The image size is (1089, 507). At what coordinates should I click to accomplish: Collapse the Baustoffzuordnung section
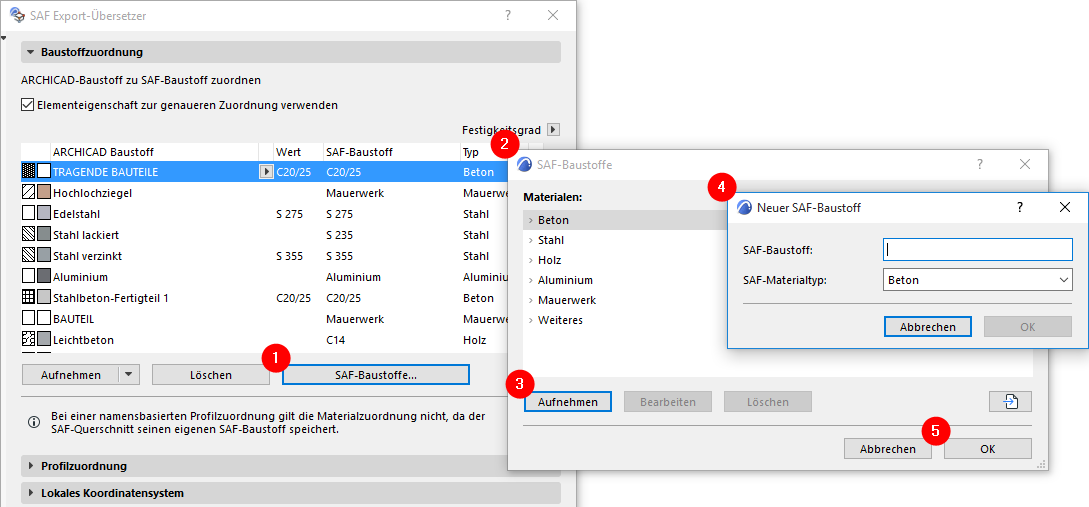tap(30, 52)
